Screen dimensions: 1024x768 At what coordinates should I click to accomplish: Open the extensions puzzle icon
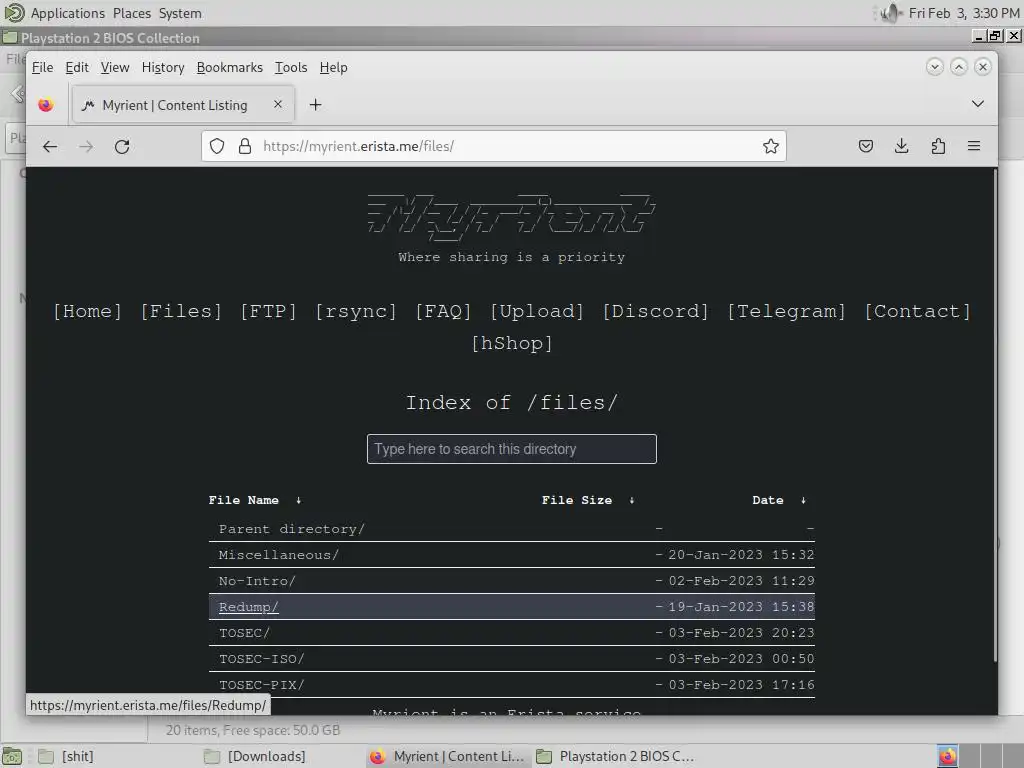[938, 146]
